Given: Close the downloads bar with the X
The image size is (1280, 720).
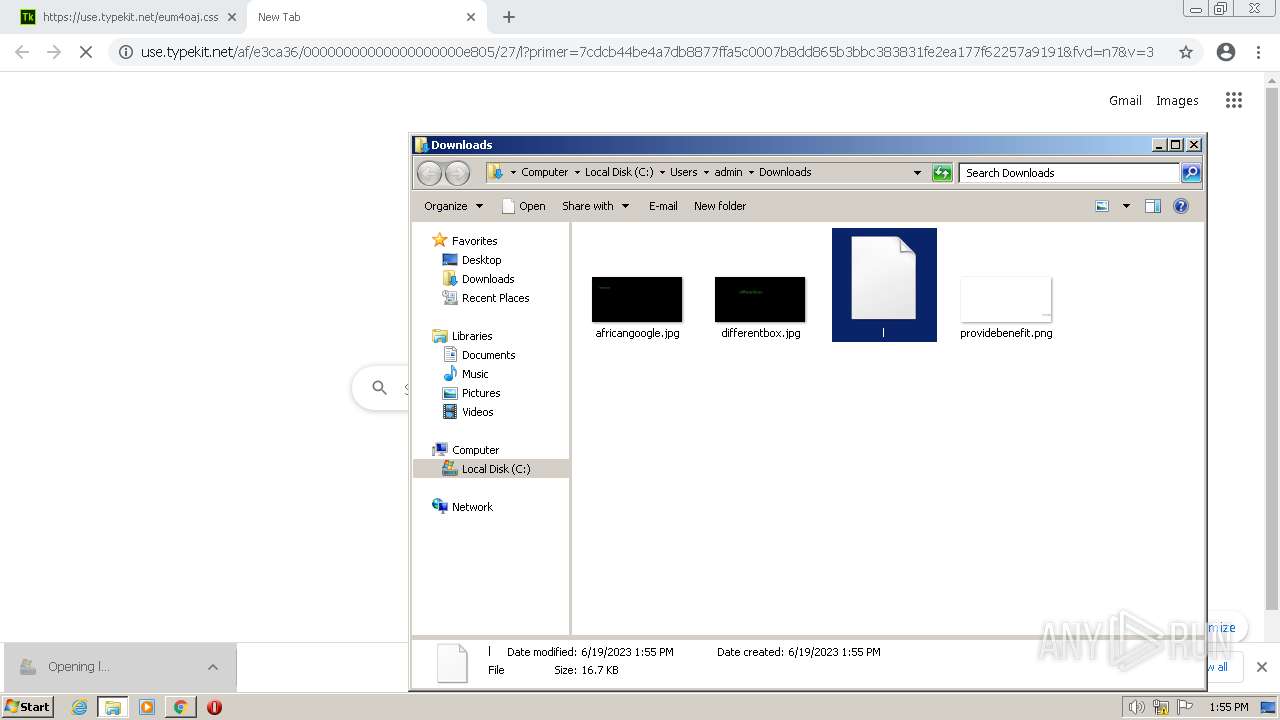Looking at the screenshot, I should pos(1261,667).
